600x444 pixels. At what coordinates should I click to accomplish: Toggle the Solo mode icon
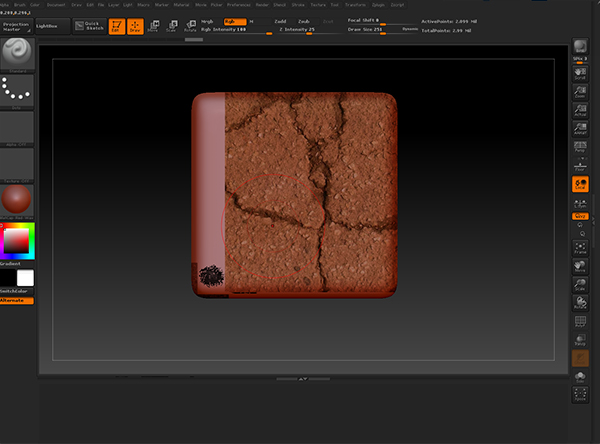580,377
